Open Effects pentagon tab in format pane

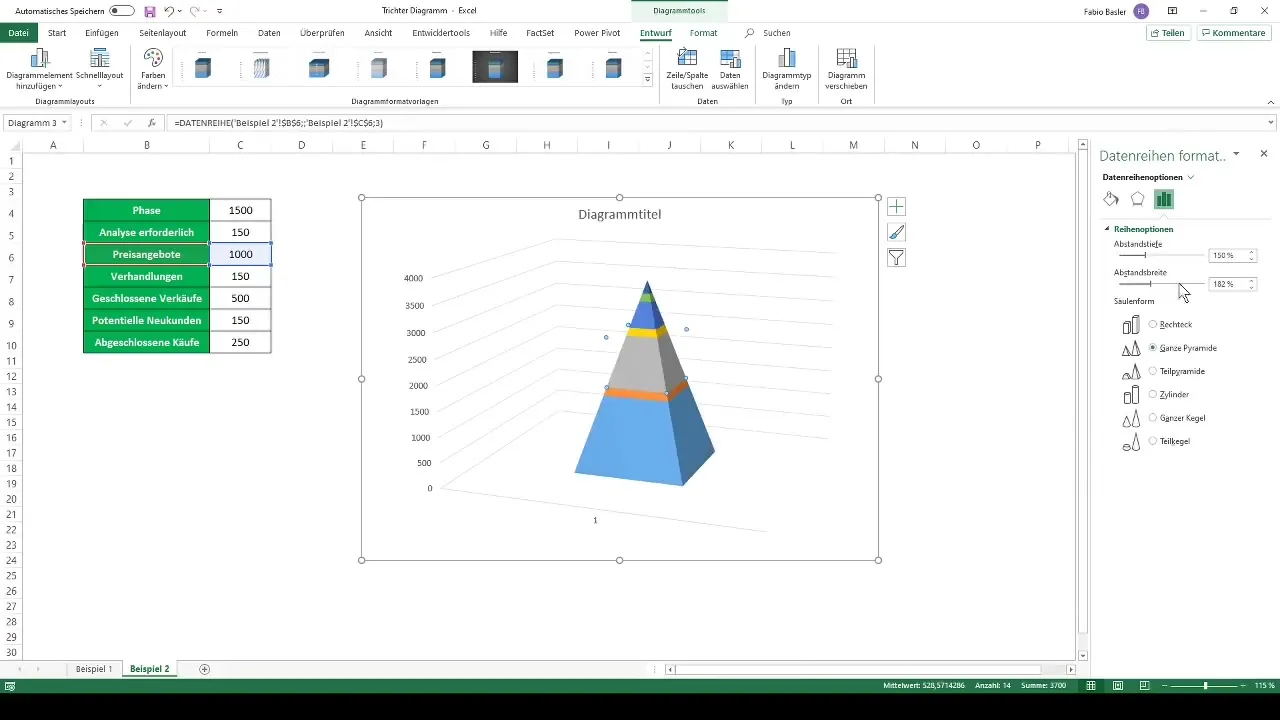[x=1137, y=199]
